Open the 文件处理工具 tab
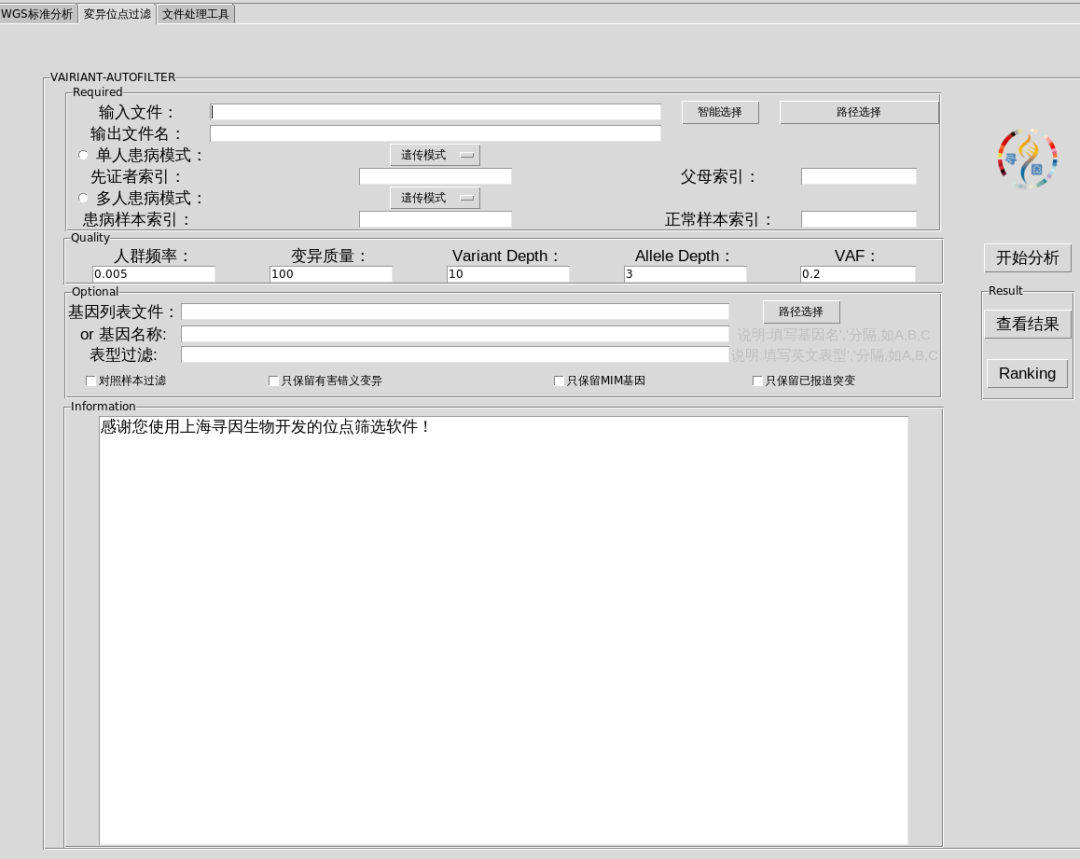Viewport: 1080px width, 859px height. pos(196,14)
